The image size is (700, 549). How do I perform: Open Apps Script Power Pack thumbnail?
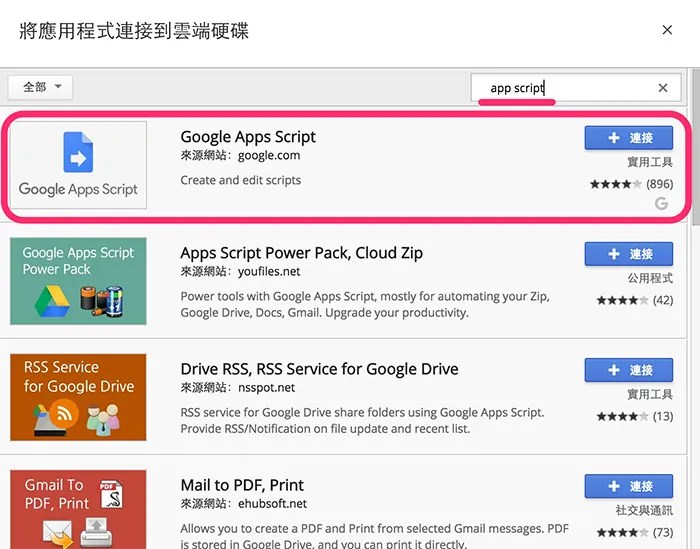[78, 281]
